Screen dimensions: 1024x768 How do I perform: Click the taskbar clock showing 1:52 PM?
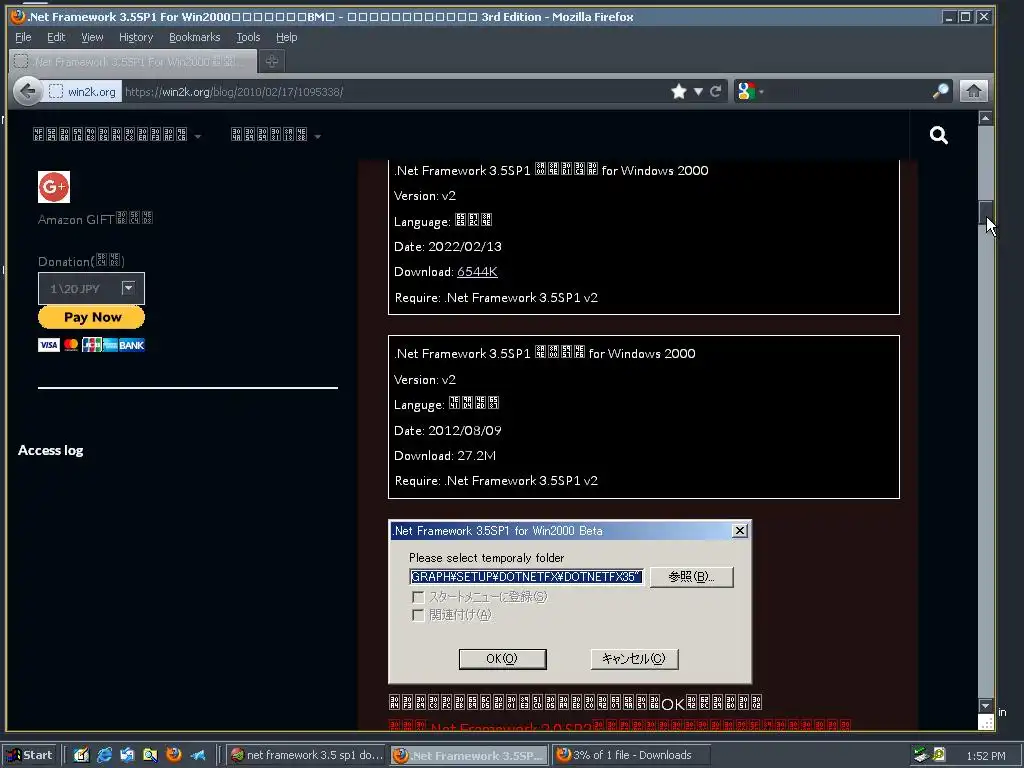click(986, 756)
